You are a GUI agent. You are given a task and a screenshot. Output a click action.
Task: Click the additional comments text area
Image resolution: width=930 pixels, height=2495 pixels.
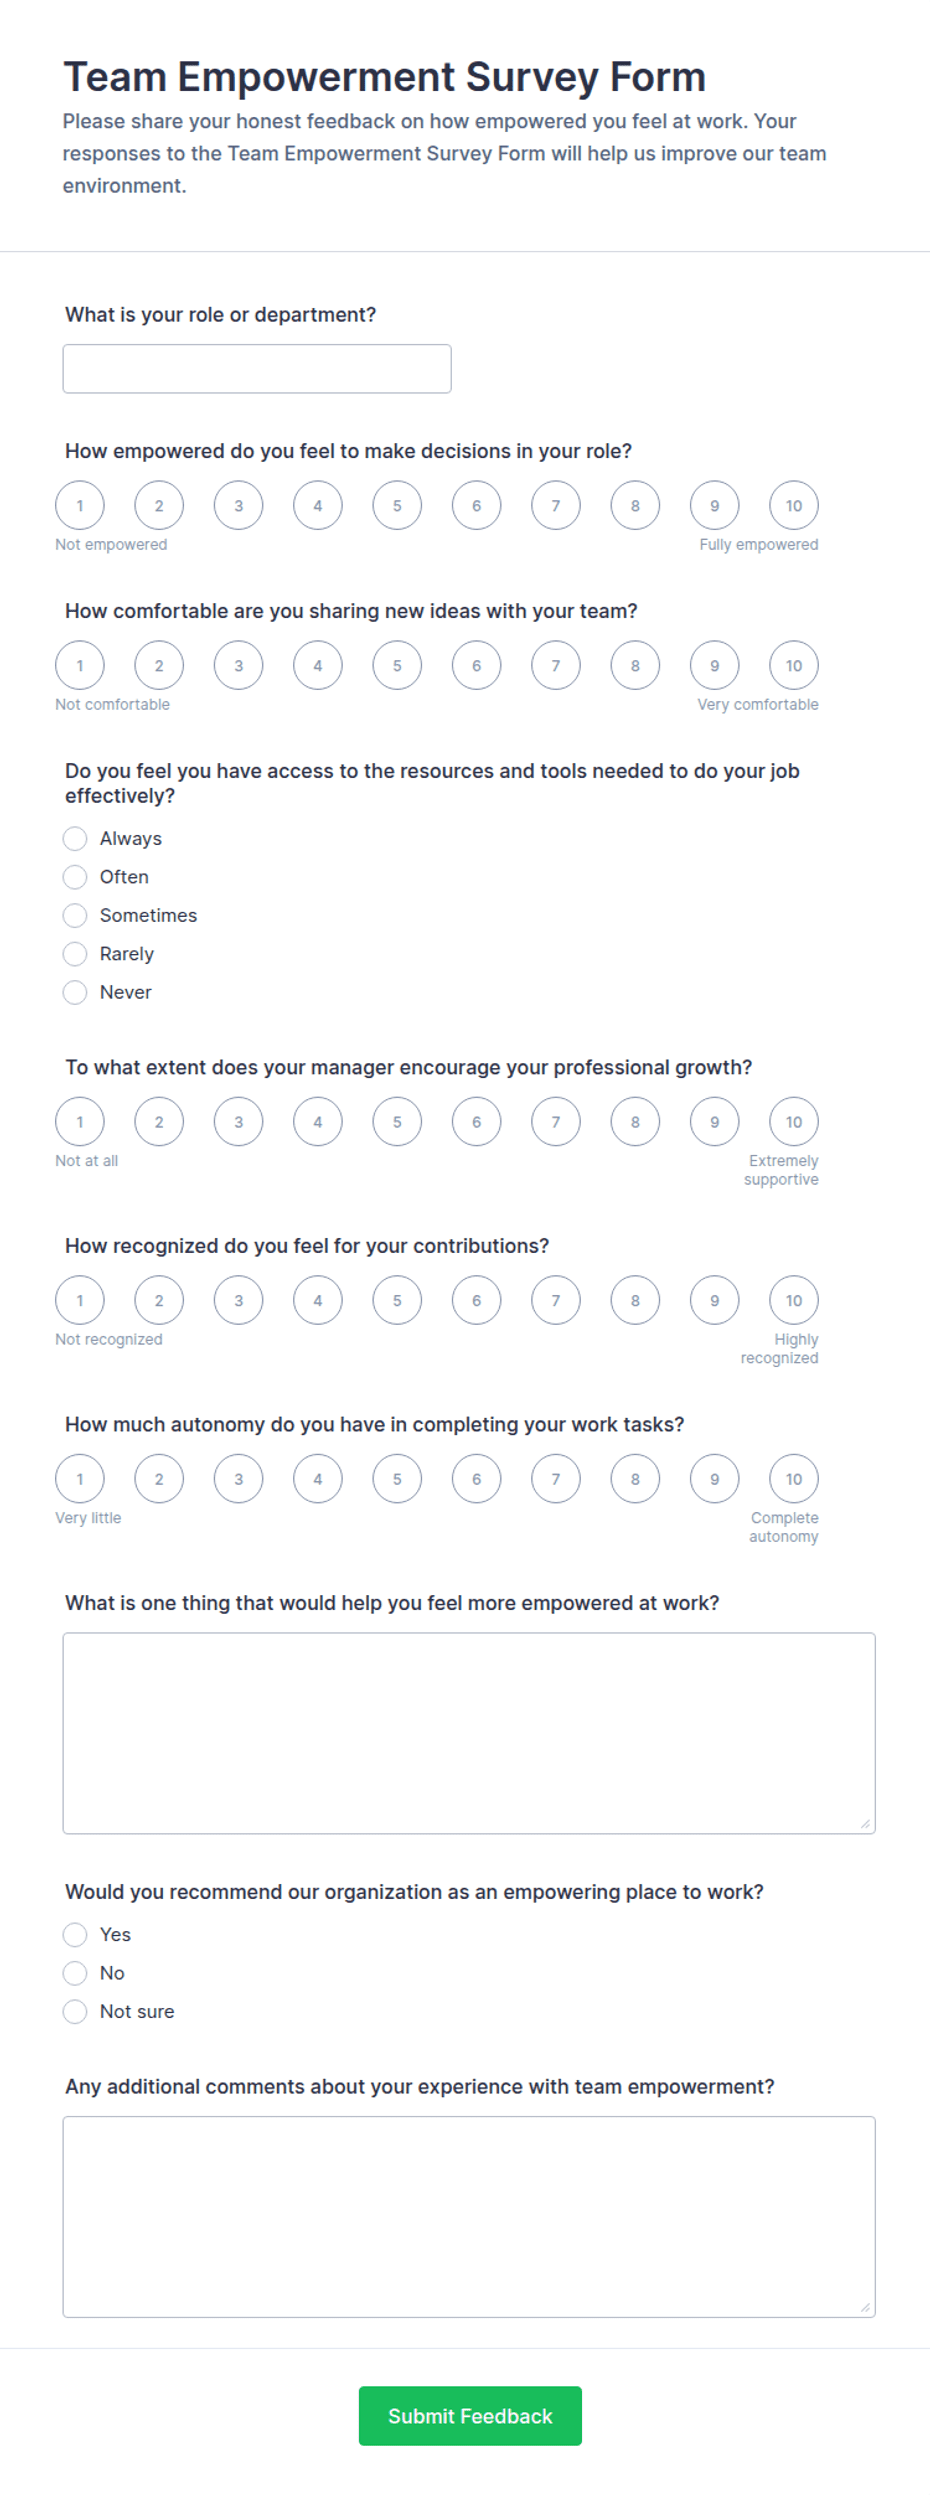point(469,2217)
